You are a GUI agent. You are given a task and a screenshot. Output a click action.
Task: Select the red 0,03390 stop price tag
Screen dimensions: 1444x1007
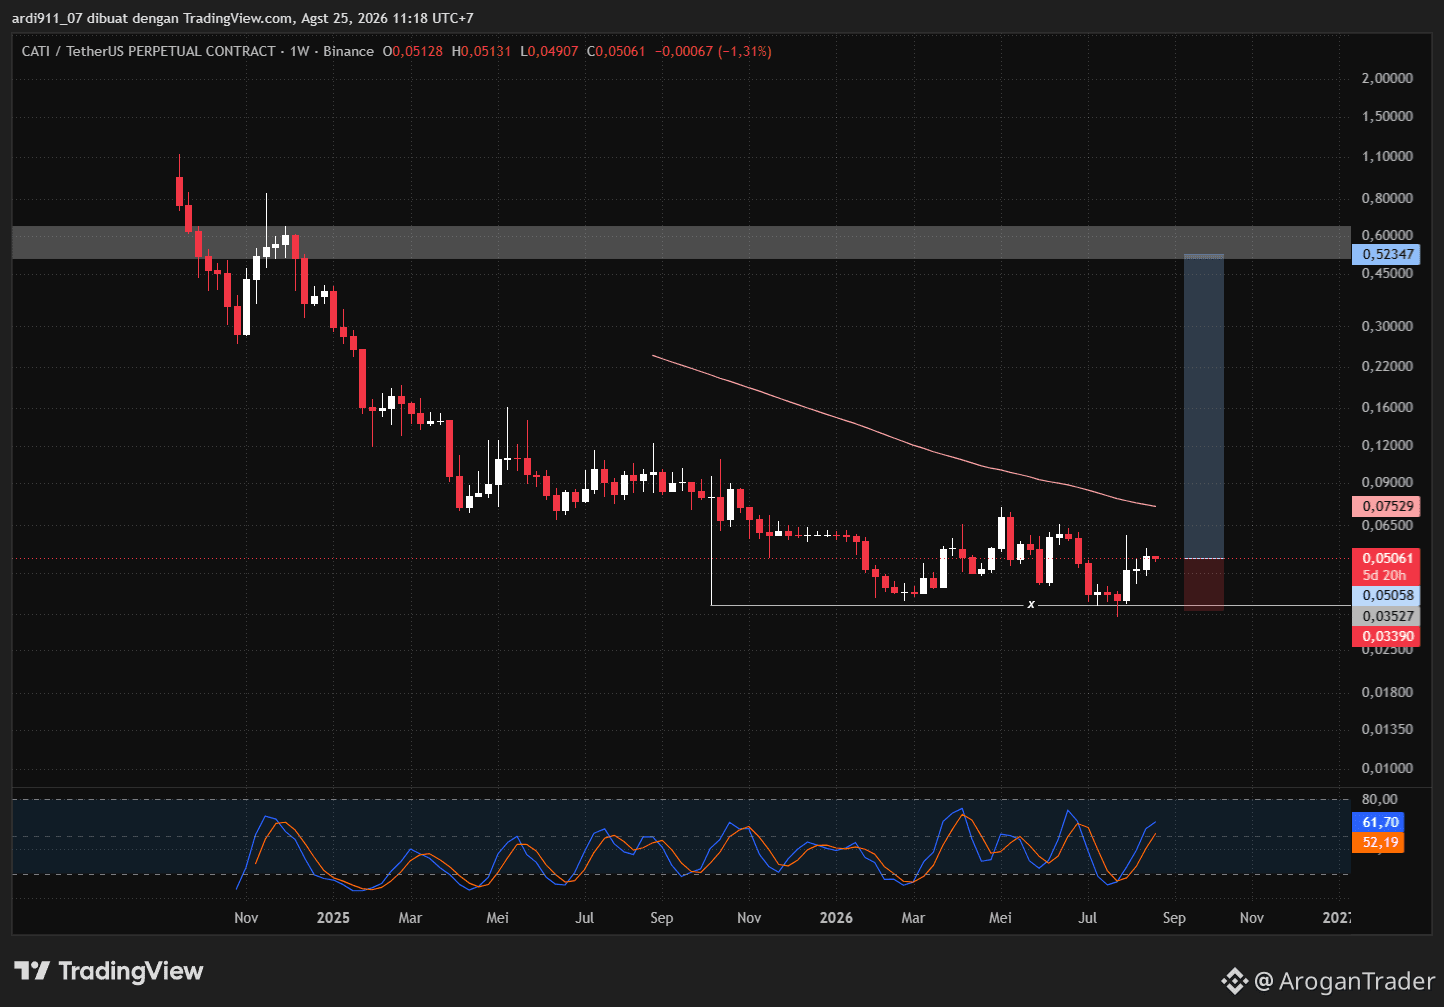[x=1384, y=636]
